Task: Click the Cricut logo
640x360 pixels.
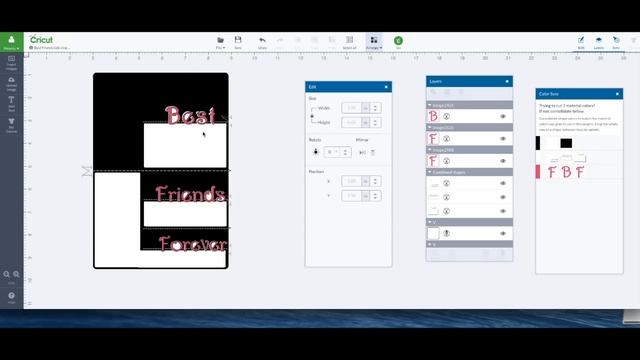Action: coord(41,40)
